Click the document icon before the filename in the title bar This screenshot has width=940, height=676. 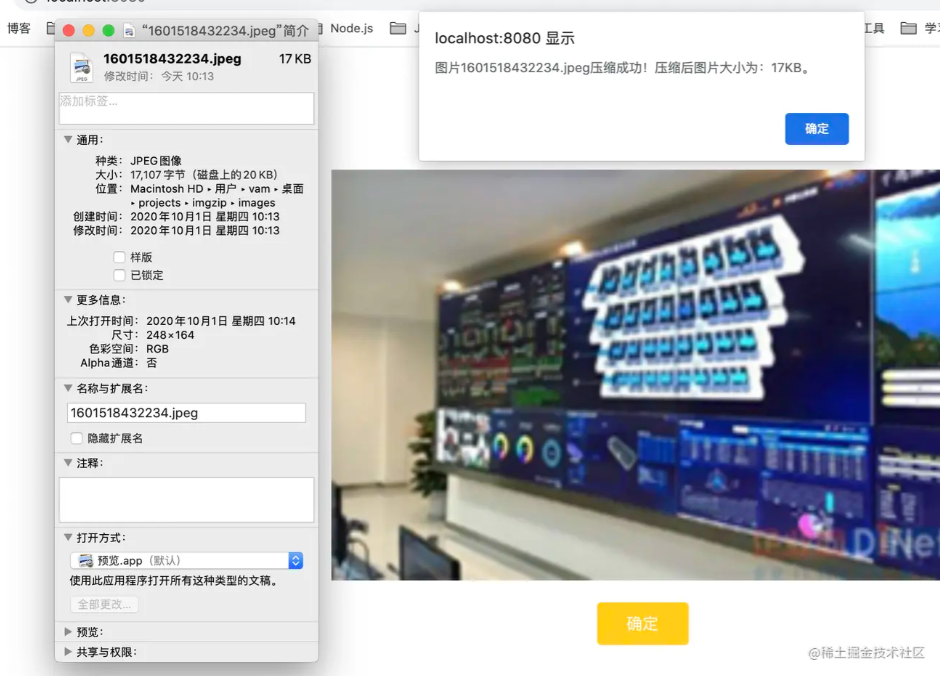130,31
